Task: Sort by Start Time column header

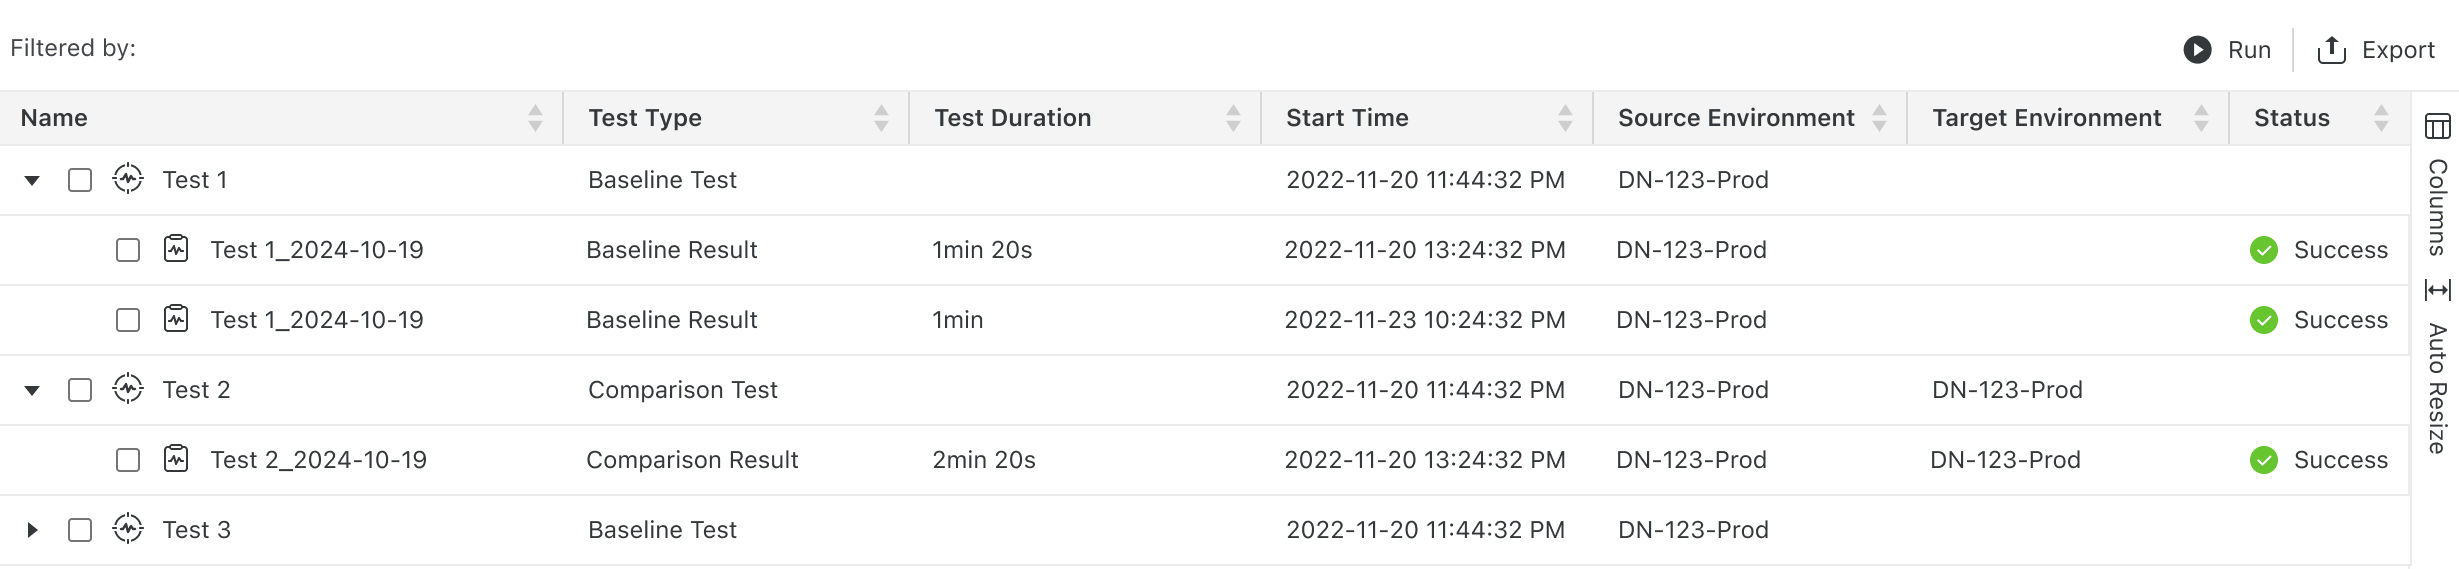Action: (x=1346, y=118)
